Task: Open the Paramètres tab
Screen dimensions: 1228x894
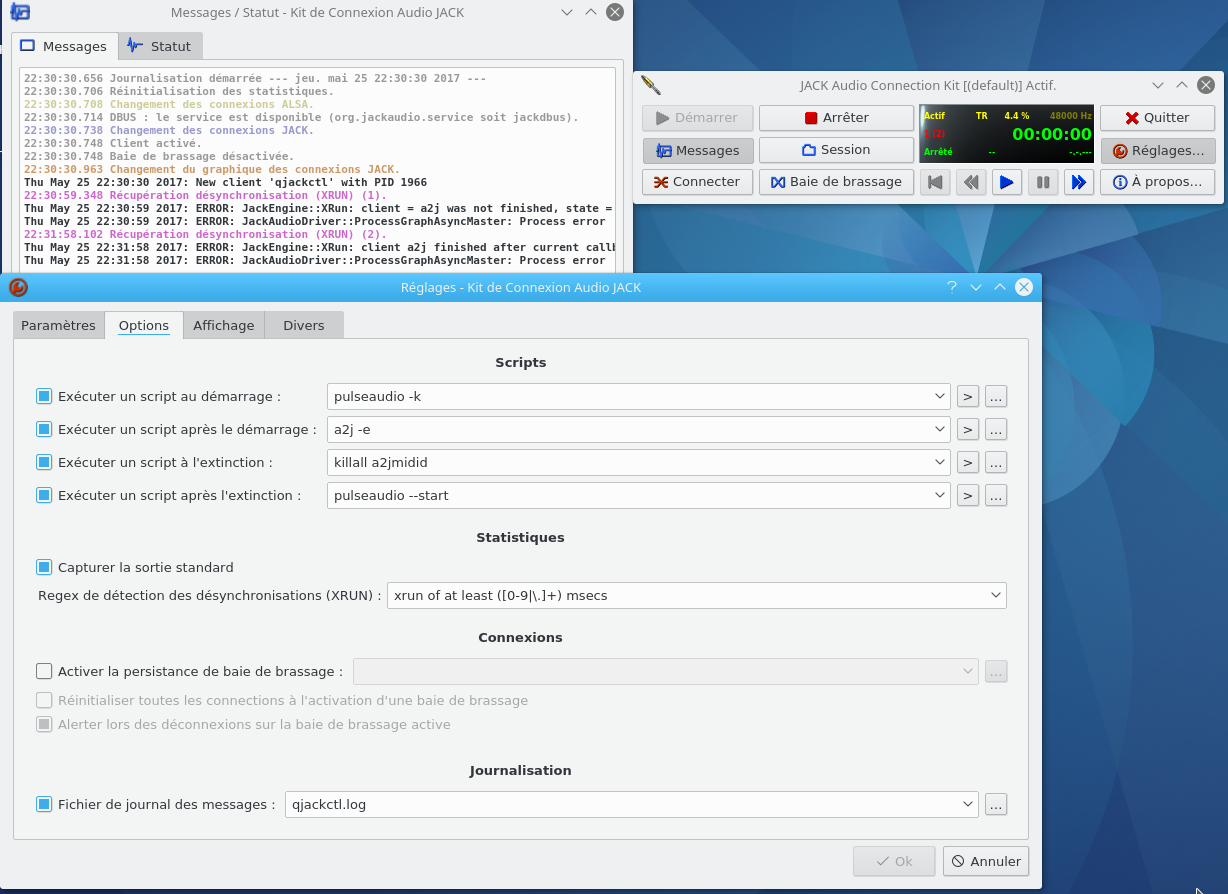Action: [58, 325]
